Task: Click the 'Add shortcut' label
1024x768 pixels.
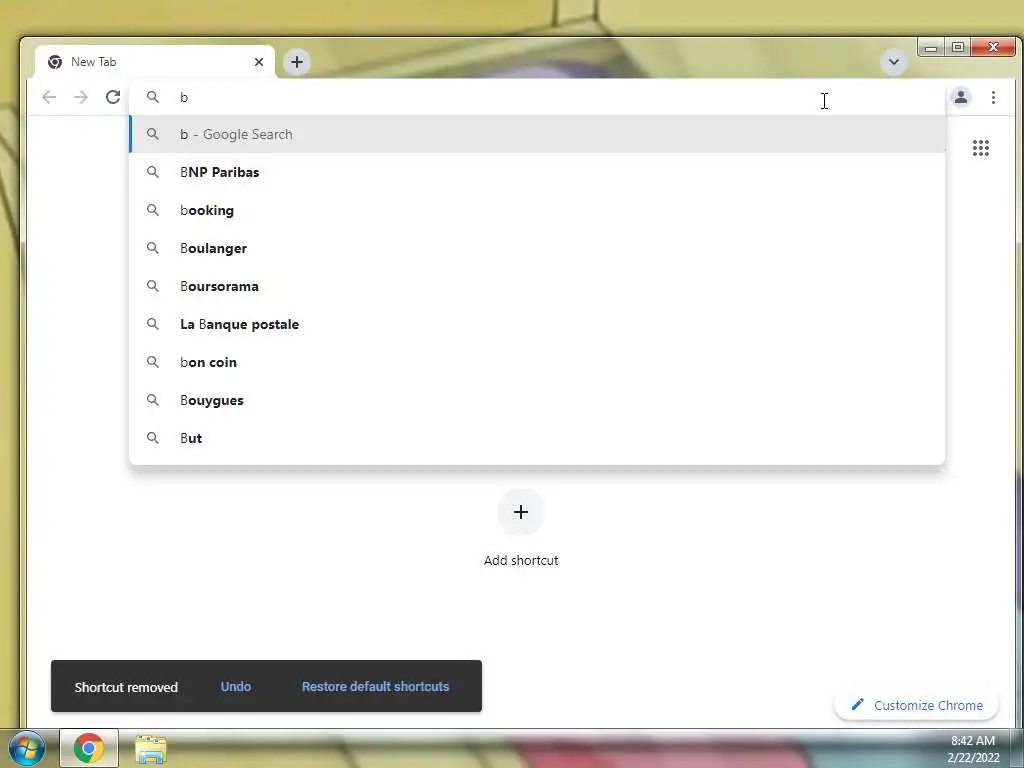Action: (x=520, y=560)
